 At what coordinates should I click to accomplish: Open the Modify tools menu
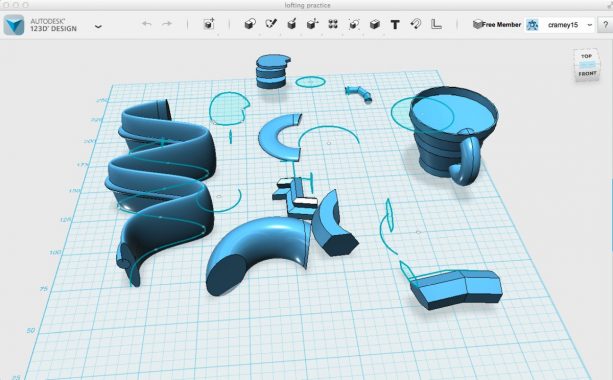coord(312,24)
